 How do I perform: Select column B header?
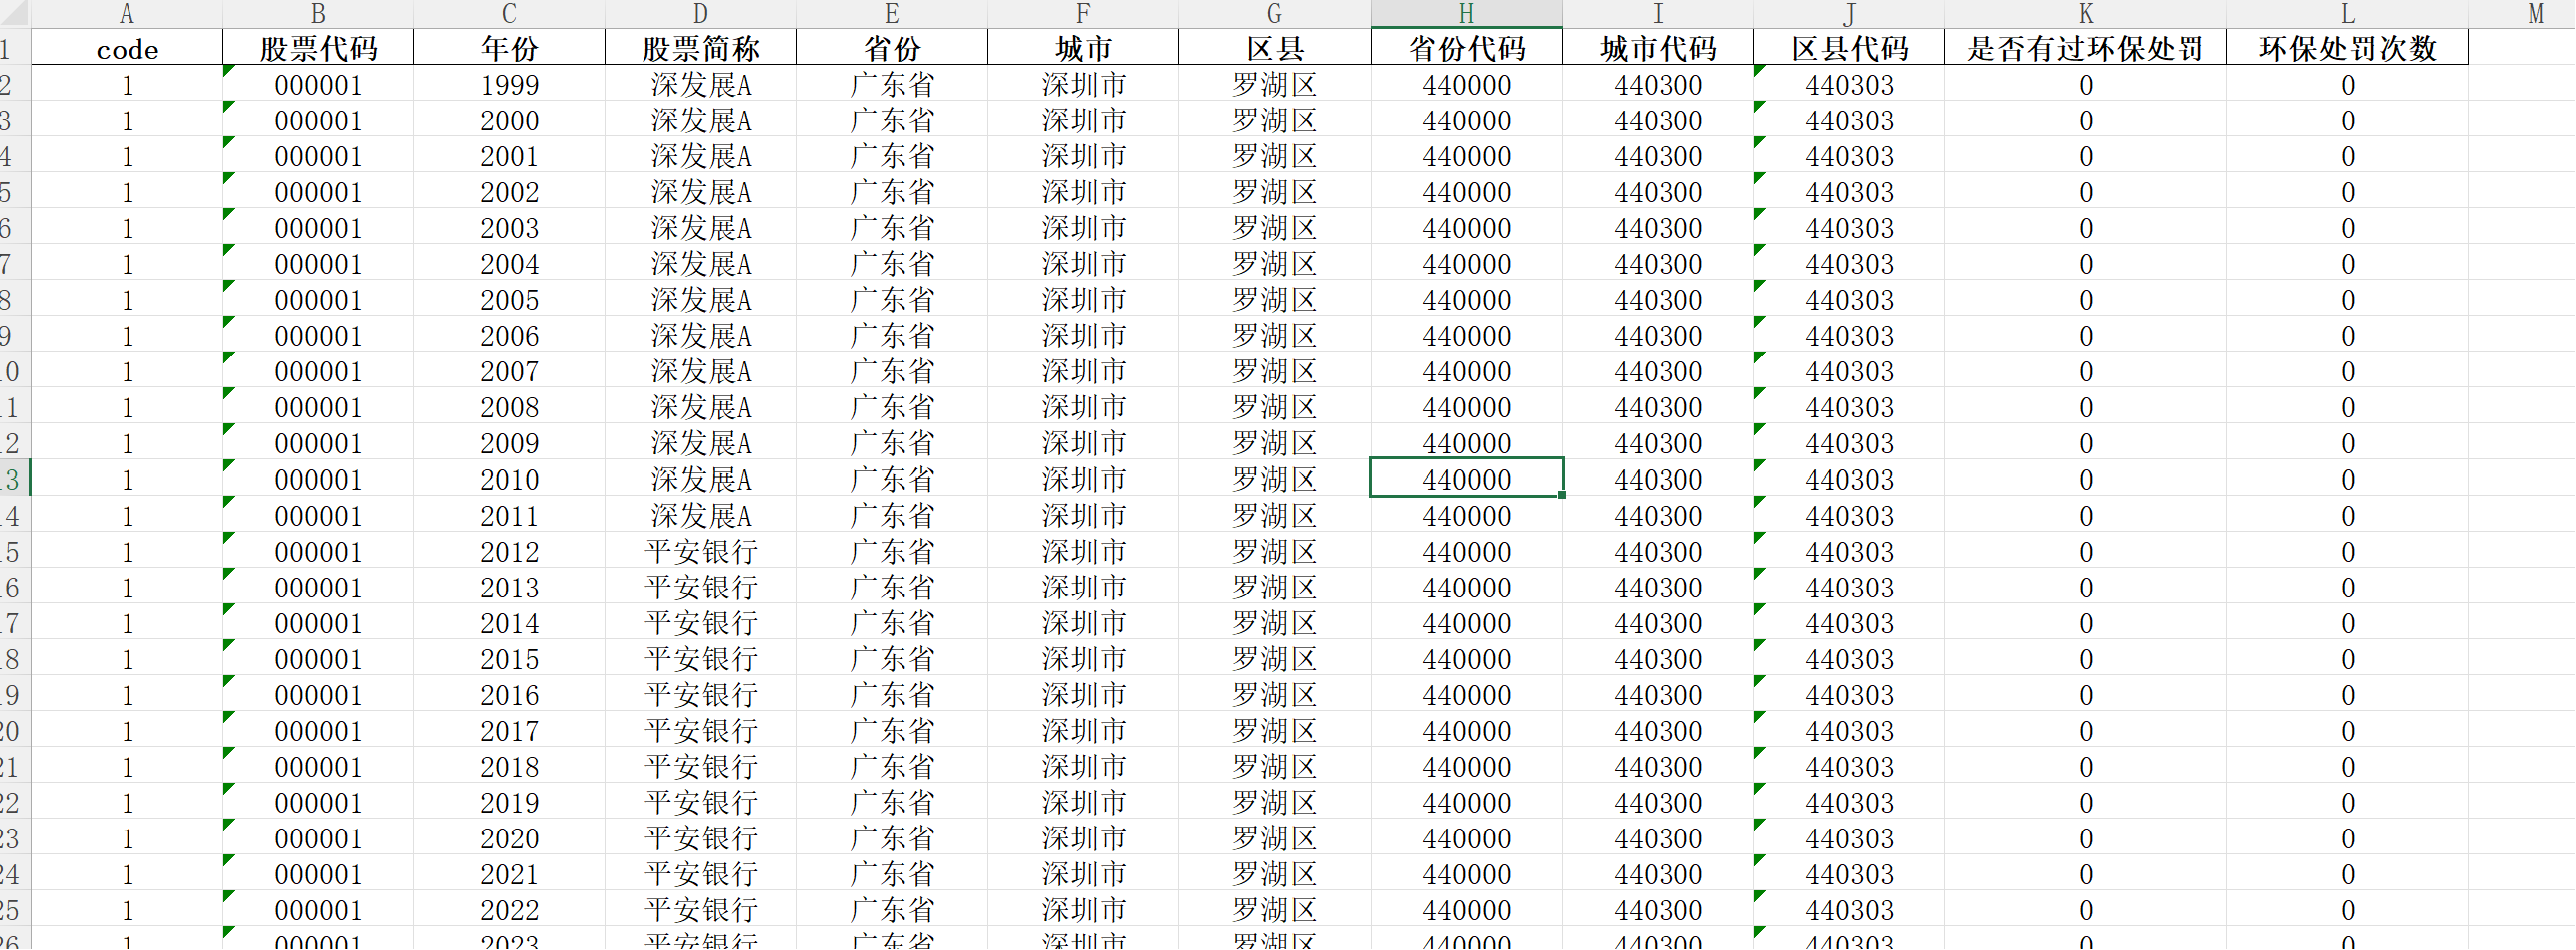tap(318, 13)
